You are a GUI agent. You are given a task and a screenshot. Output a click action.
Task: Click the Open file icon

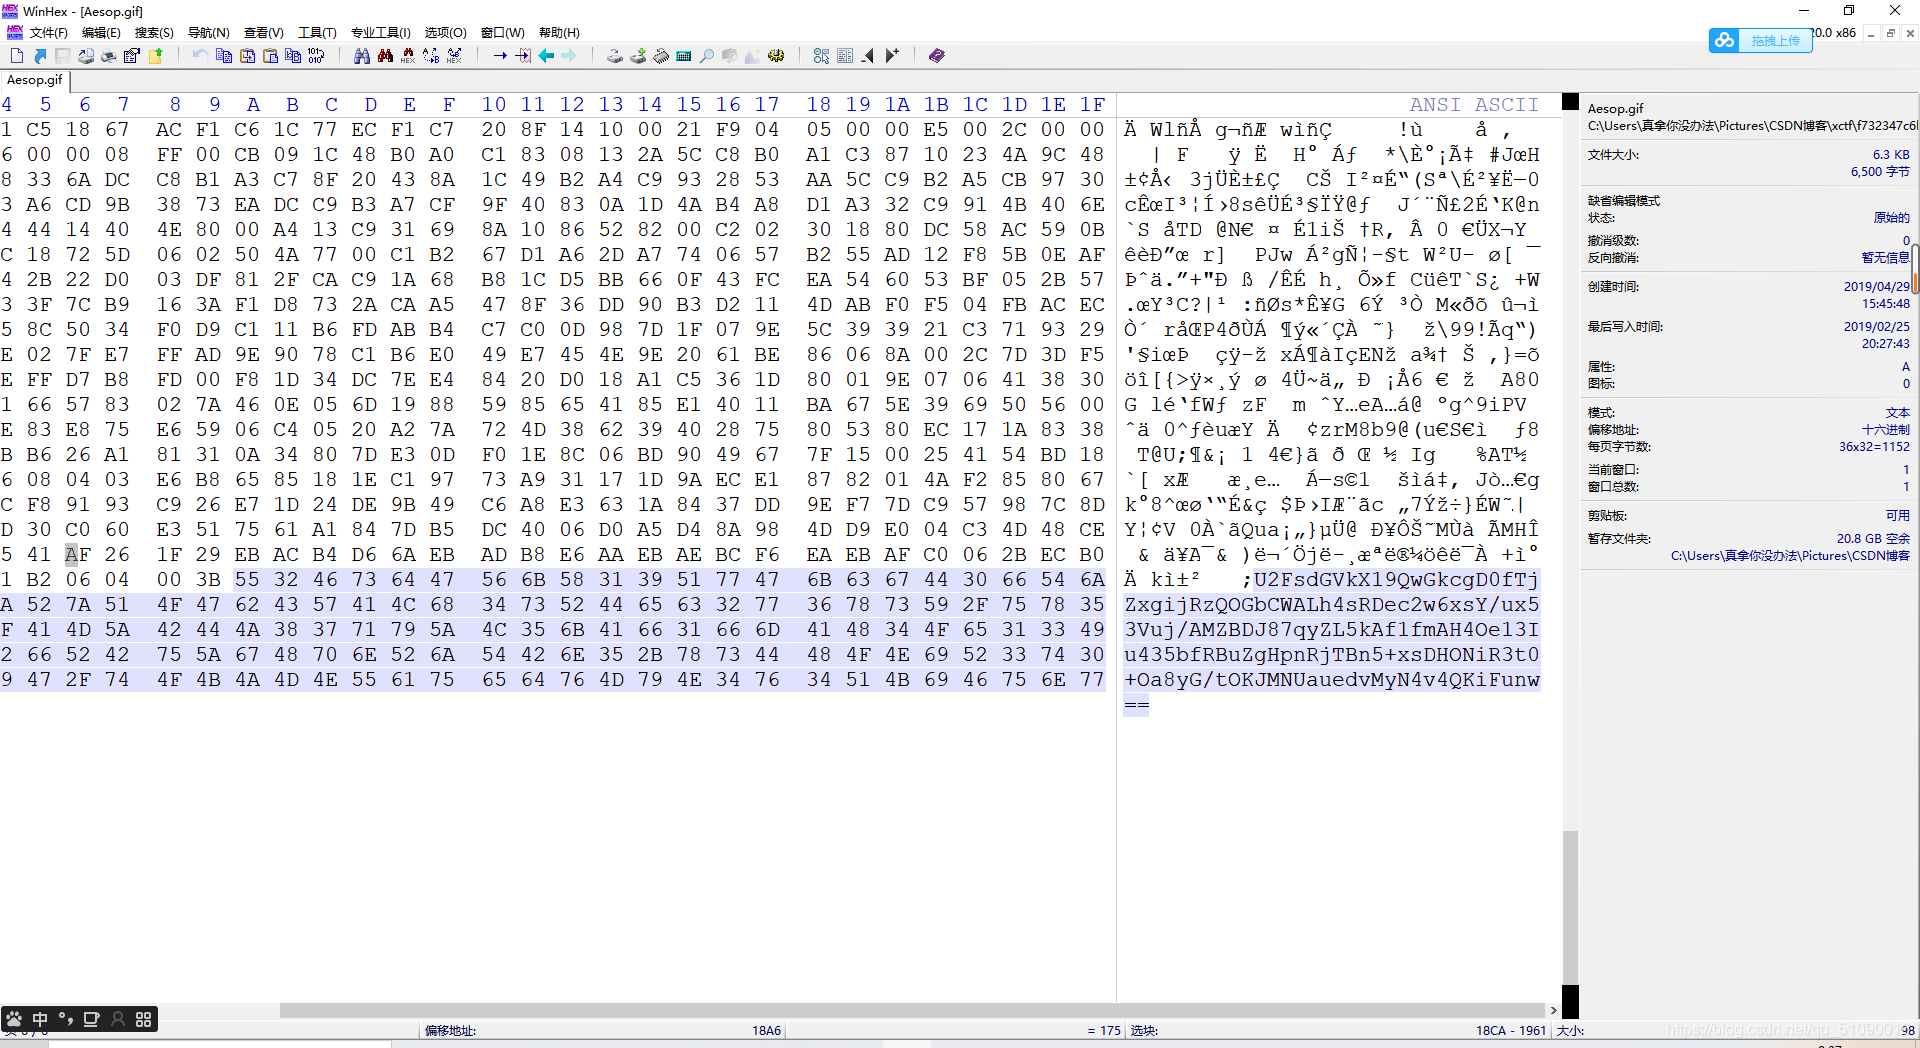40,56
